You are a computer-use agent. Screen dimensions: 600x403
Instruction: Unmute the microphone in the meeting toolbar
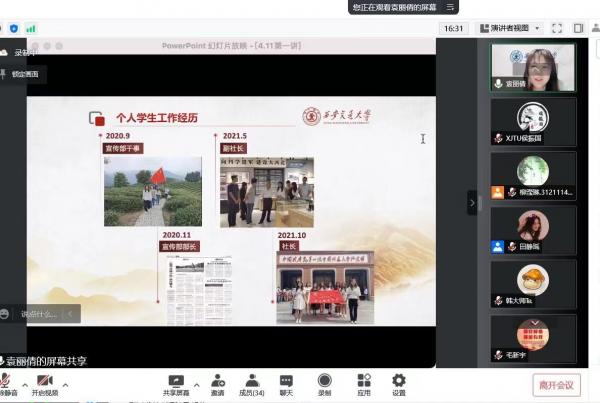pyautogui.click(x=6, y=382)
